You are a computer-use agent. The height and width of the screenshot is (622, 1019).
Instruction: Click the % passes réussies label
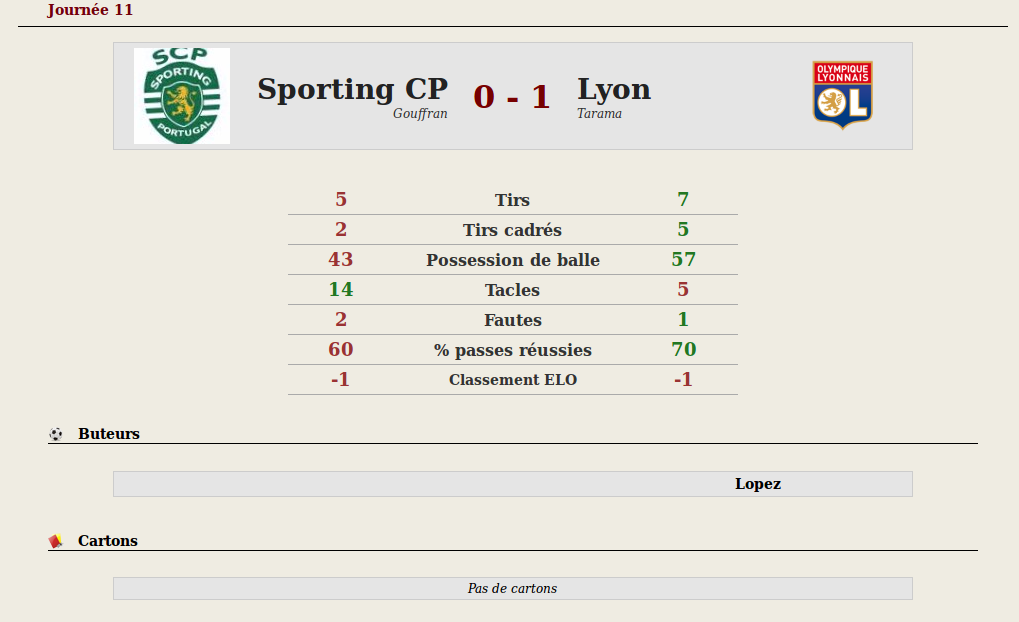coord(513,350)
